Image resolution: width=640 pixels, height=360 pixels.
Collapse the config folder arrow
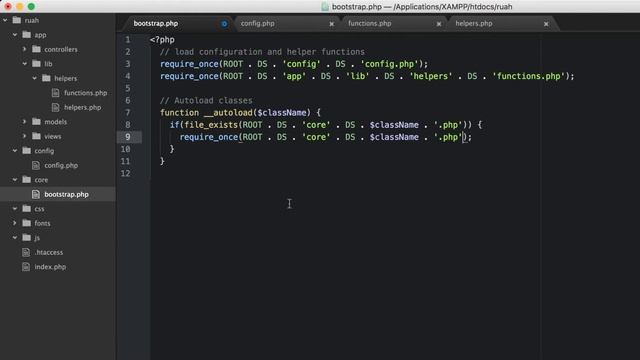tap(15, 151)
